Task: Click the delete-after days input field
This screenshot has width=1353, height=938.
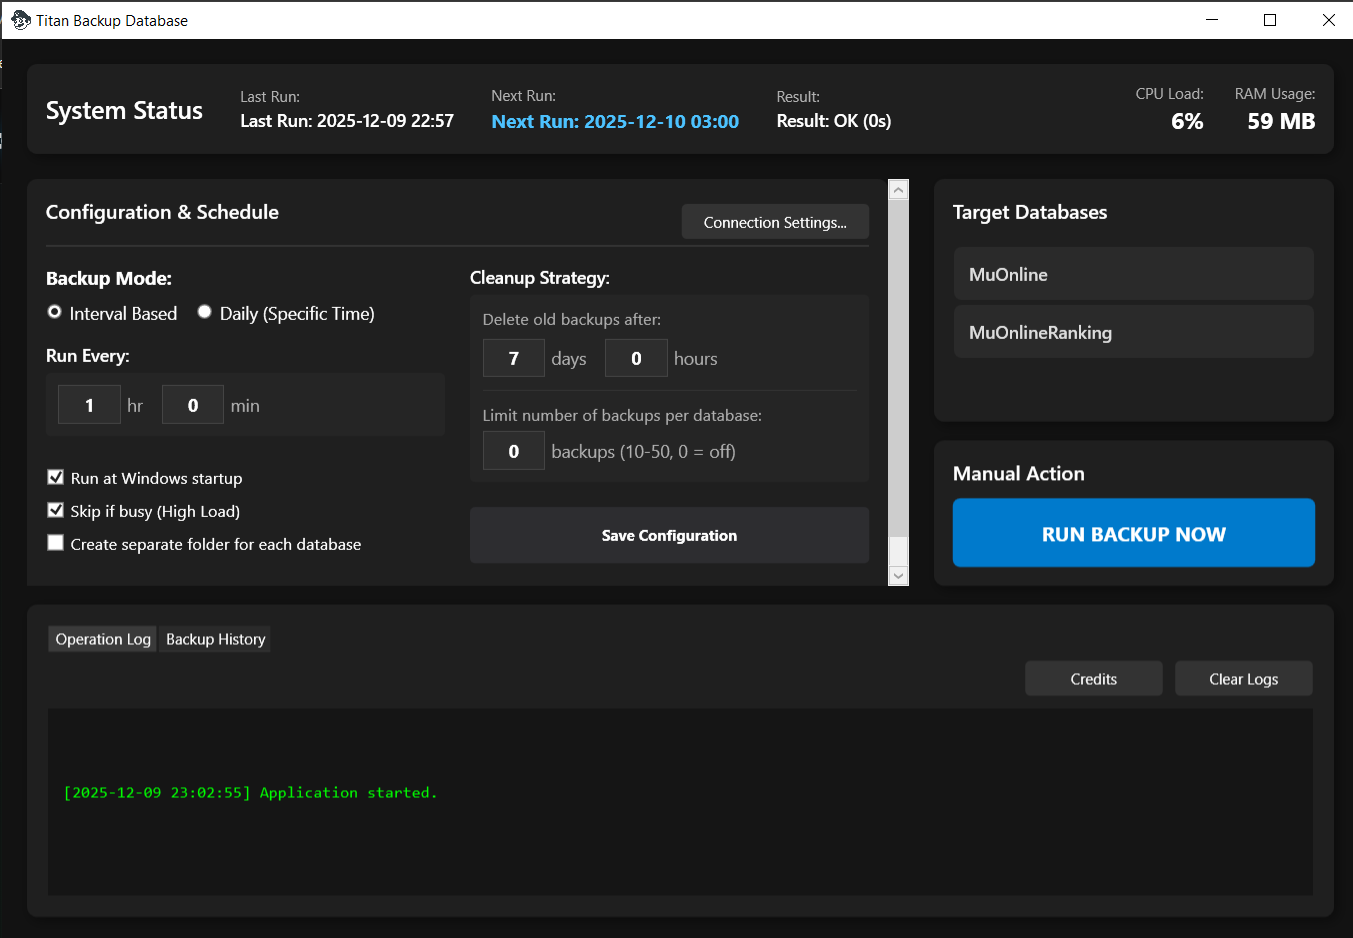Action: click(513, 358)
